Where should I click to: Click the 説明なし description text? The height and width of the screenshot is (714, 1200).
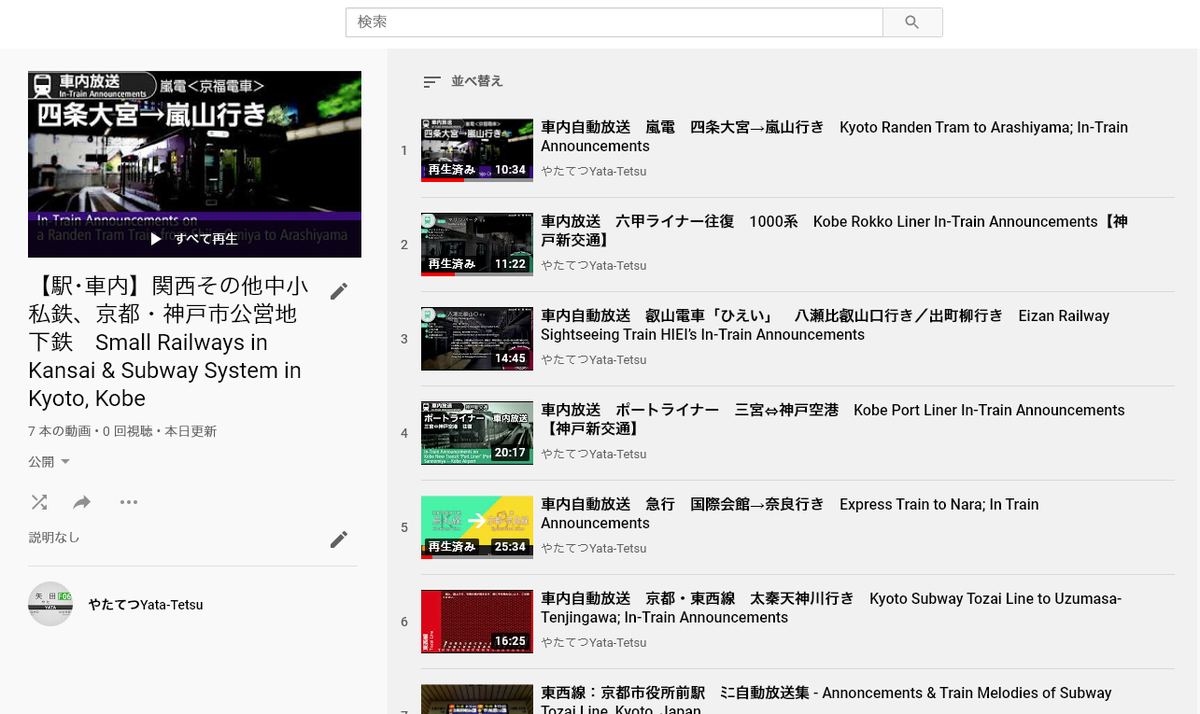(x=54, y=538)
